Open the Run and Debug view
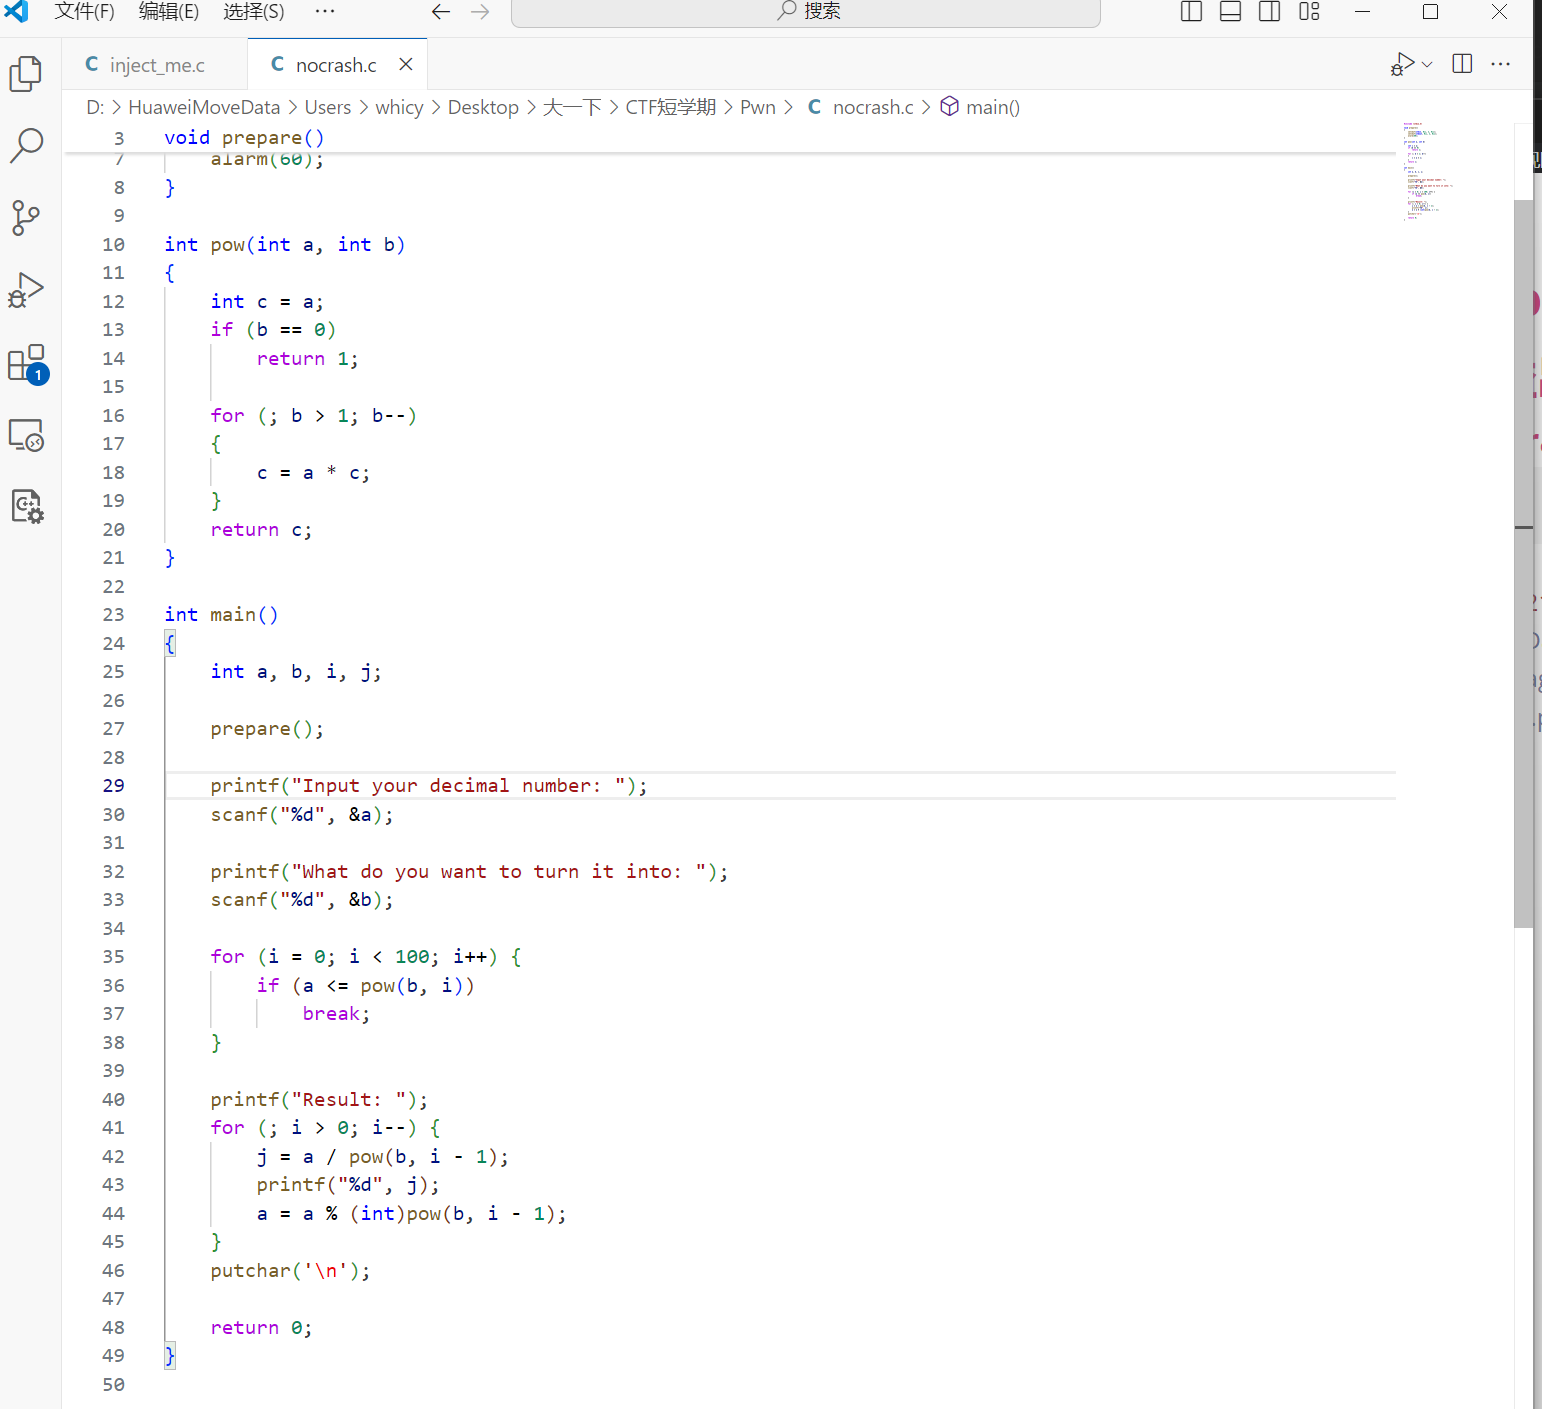This screenshot has height=1409, width=1542. (26, 290)
